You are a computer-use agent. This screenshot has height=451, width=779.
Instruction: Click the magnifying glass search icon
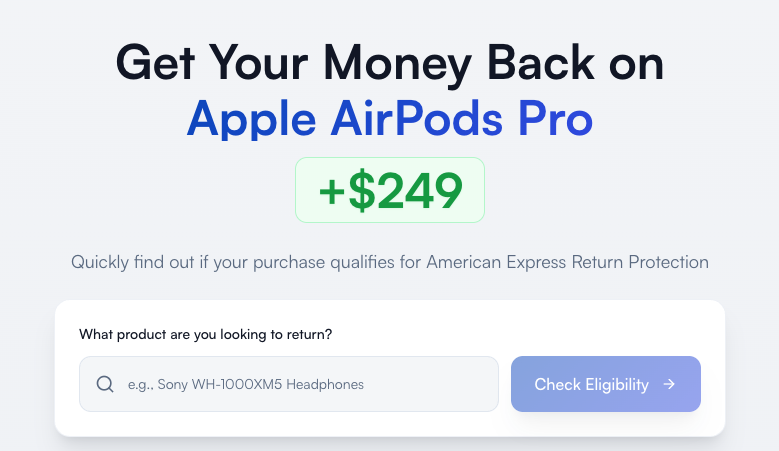pos(105,384)
